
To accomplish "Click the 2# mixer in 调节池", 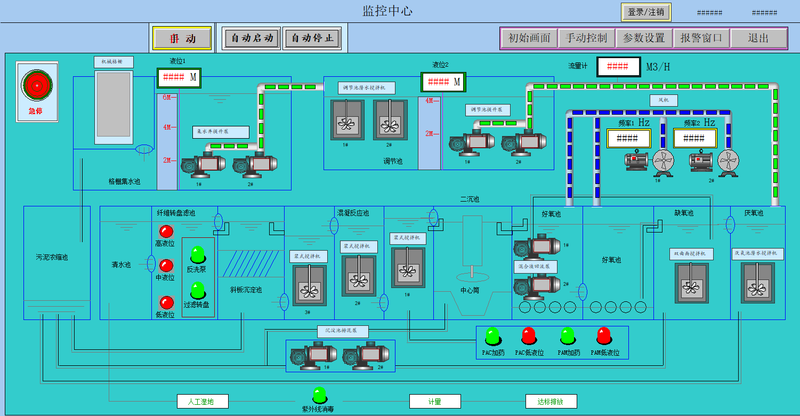I will click(x=389, y=120).
